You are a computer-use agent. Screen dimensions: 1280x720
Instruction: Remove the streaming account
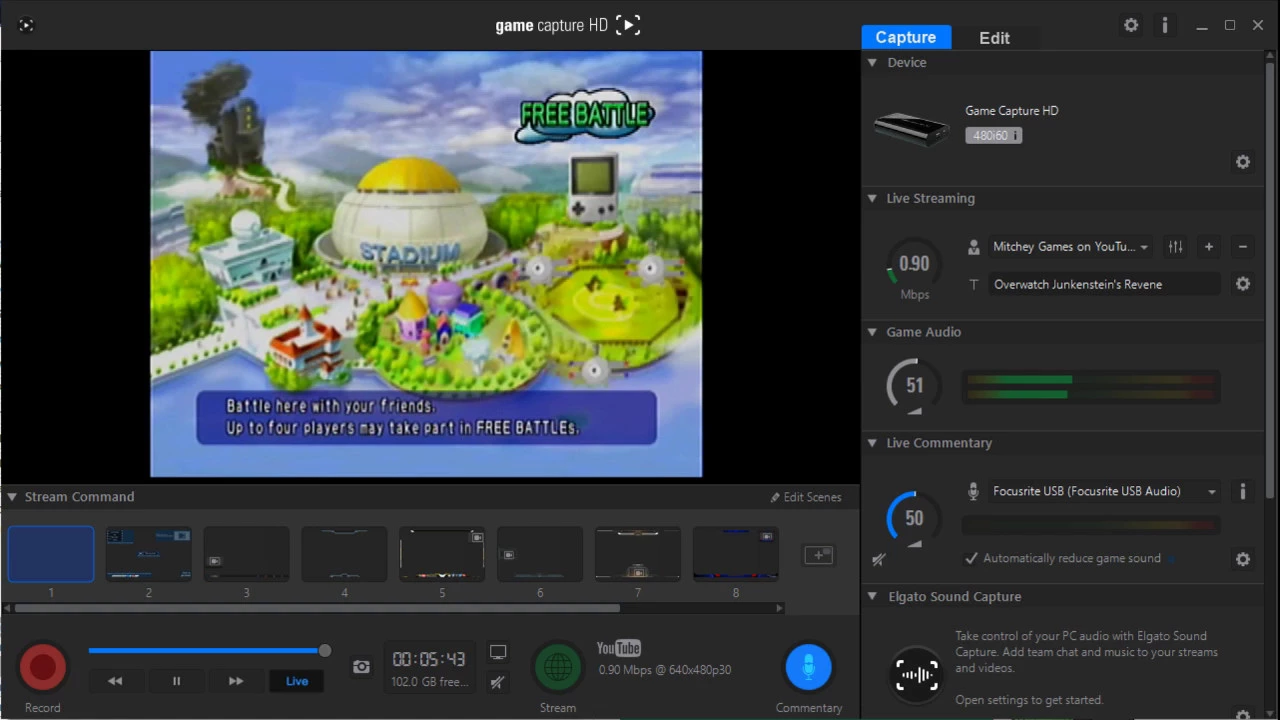click(1243, 246)
